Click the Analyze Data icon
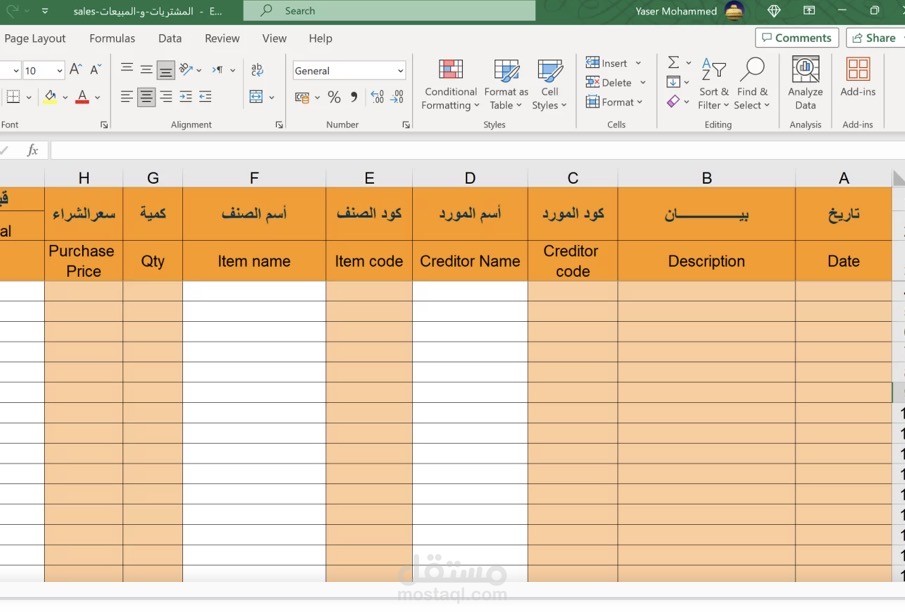The height and width of the screenshot is (616, 905). (805, 83)
